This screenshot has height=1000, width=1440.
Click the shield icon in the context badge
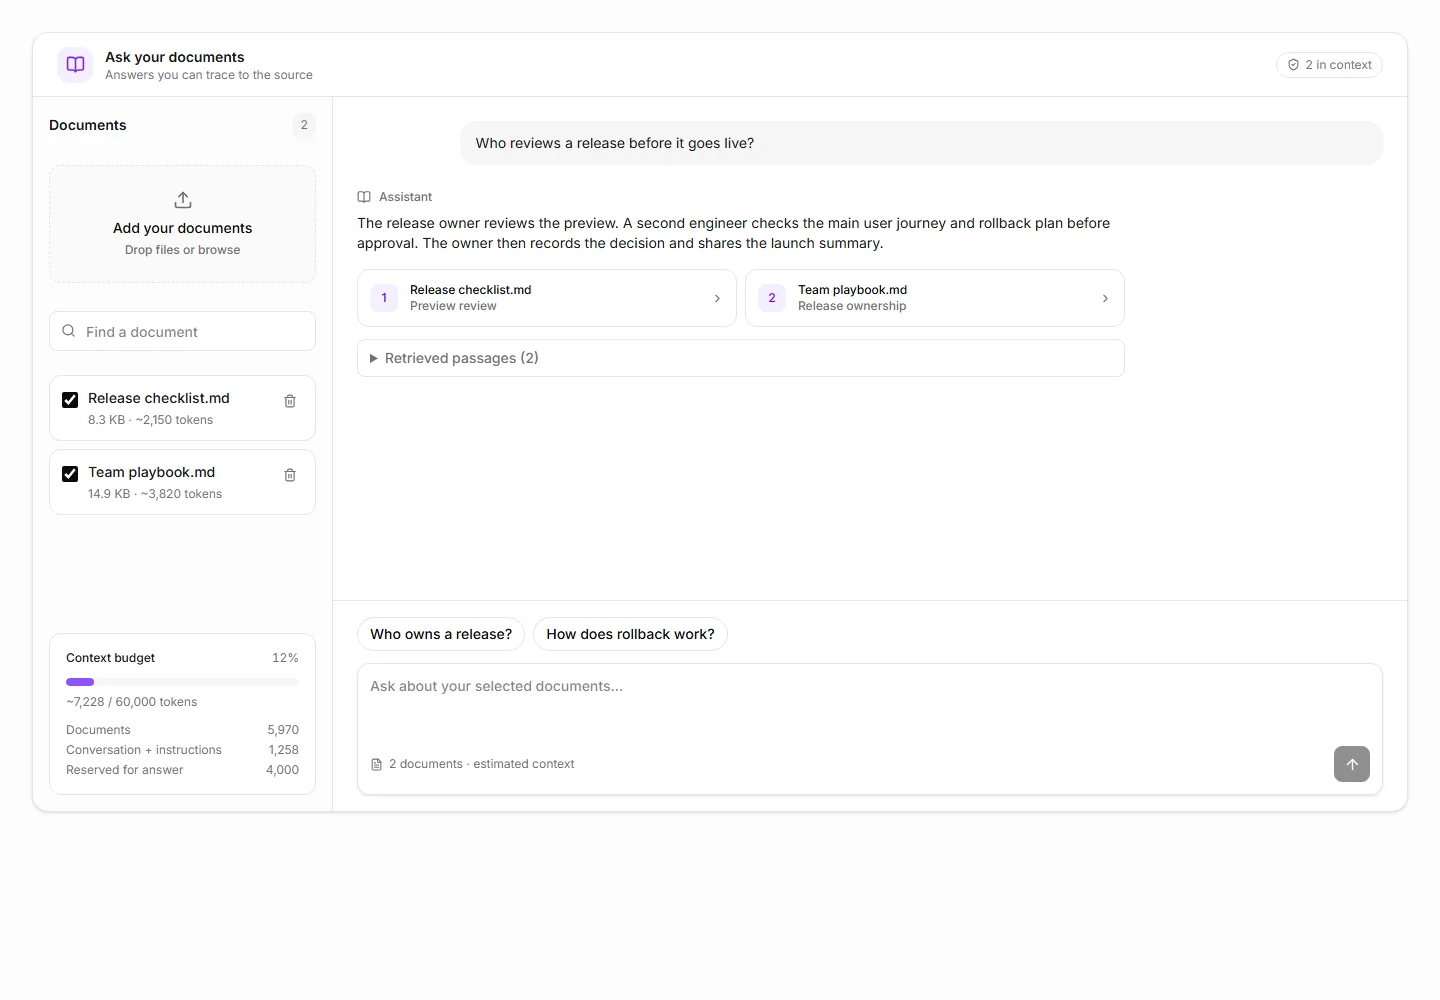click(x=1293, y=65)
